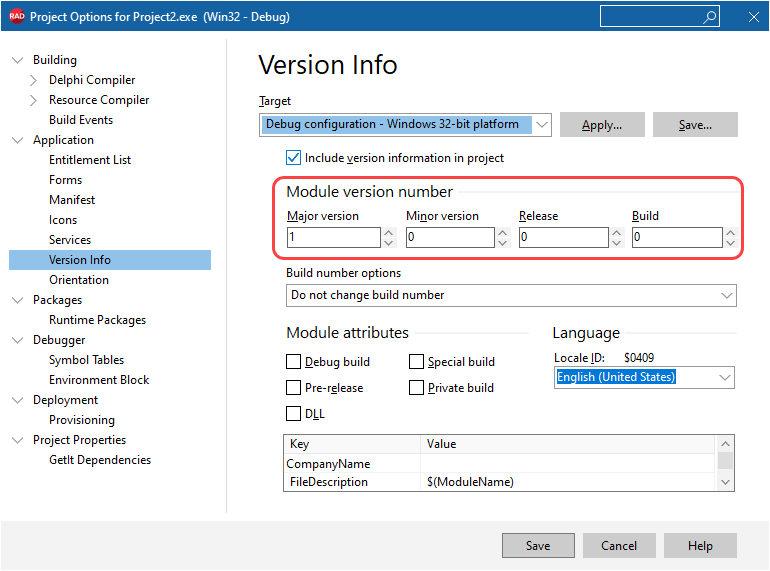Expand the Resource Compiler node

[x=33, y=100]
